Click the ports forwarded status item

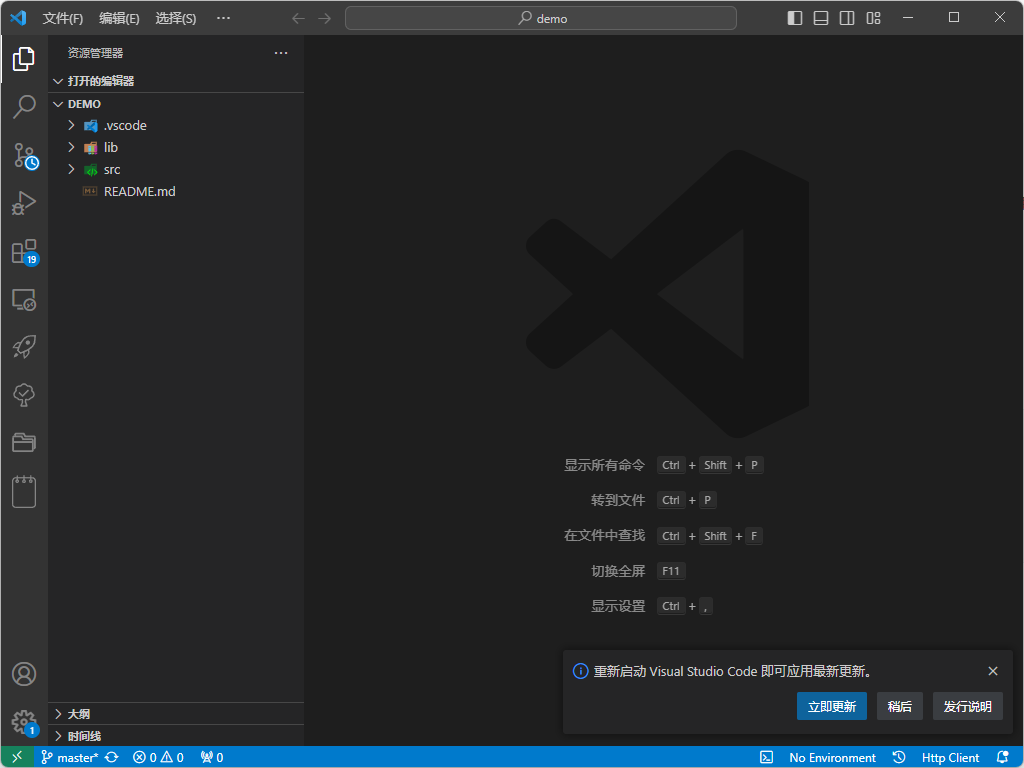[212, 758]
